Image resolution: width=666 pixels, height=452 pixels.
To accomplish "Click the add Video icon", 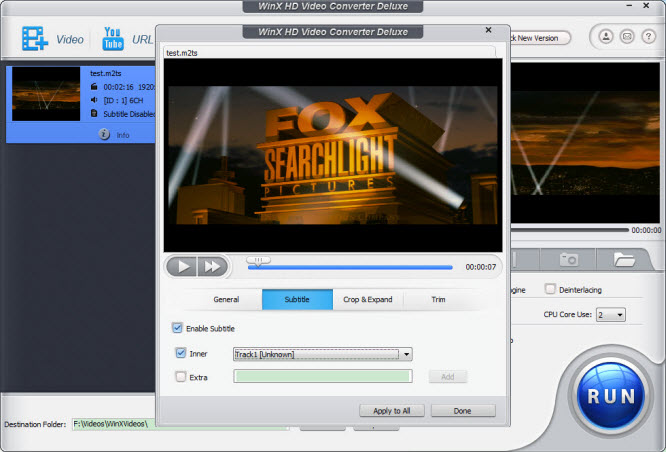I will click(35, 39).
